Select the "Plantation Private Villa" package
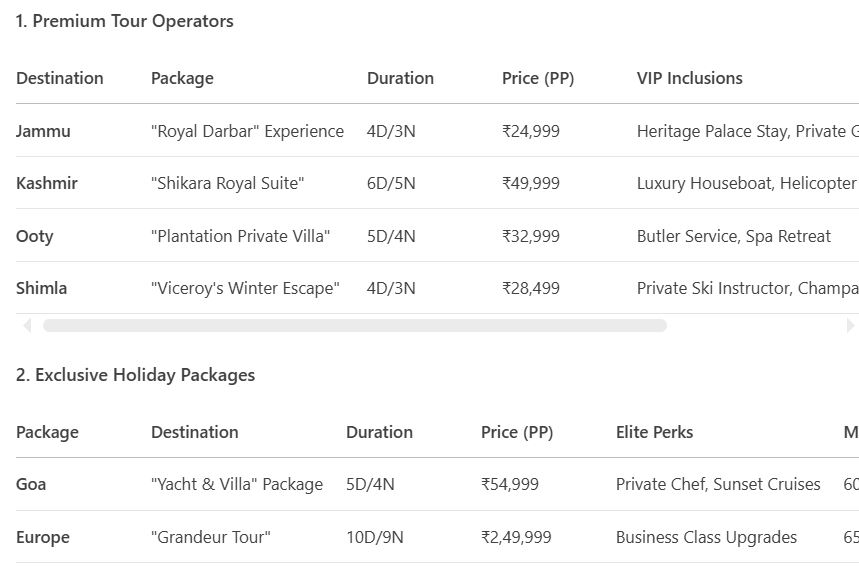The width and height of the screenshot is (859, 567). coord(240,236)
